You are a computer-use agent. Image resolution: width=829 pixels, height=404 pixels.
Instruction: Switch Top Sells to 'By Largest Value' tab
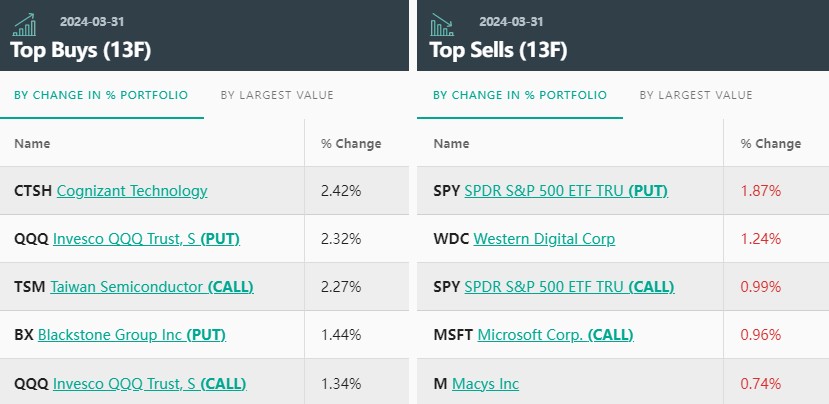tap(696, 95)
